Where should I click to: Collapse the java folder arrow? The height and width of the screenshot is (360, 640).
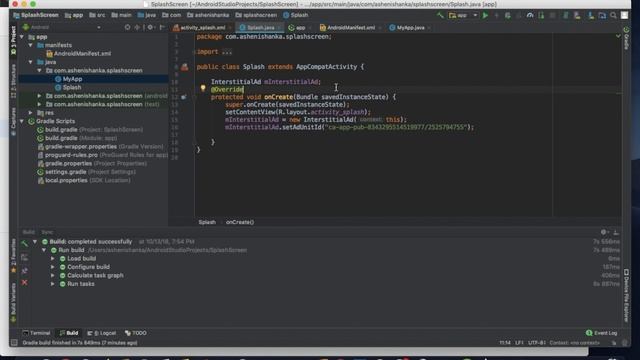(x=31, y=62)
